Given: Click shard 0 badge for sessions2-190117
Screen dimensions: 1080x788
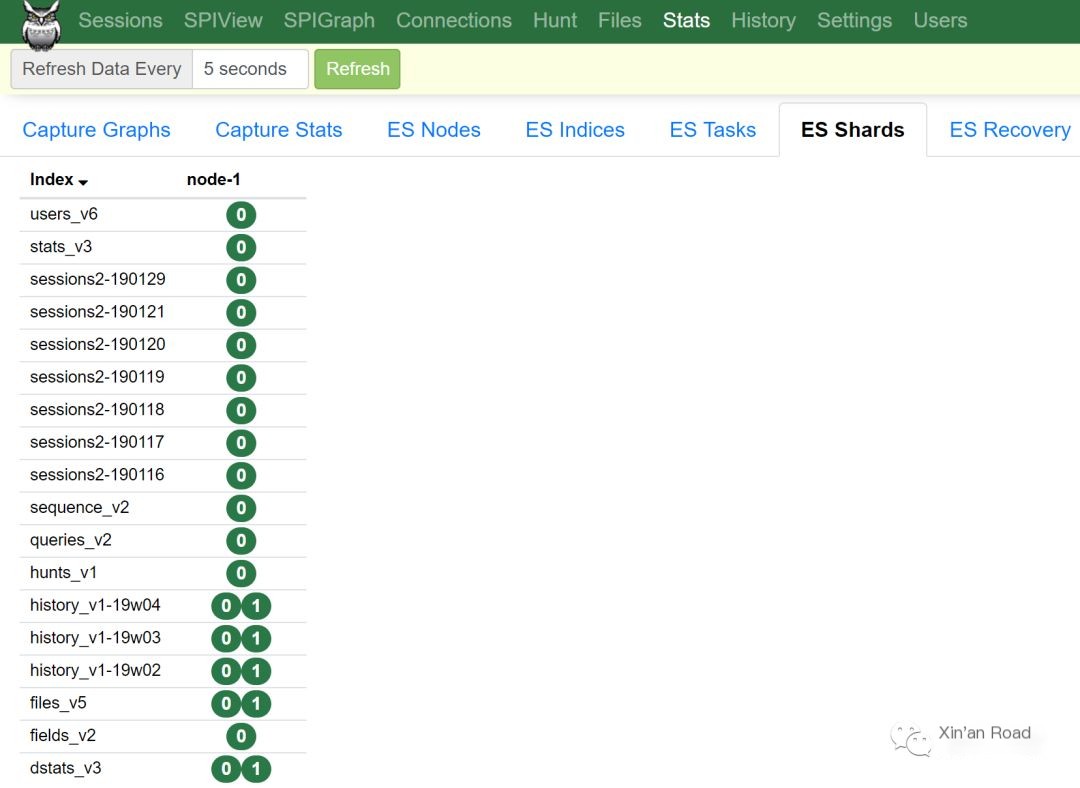Looking at the screenshot, I should (x=241, y=443).
